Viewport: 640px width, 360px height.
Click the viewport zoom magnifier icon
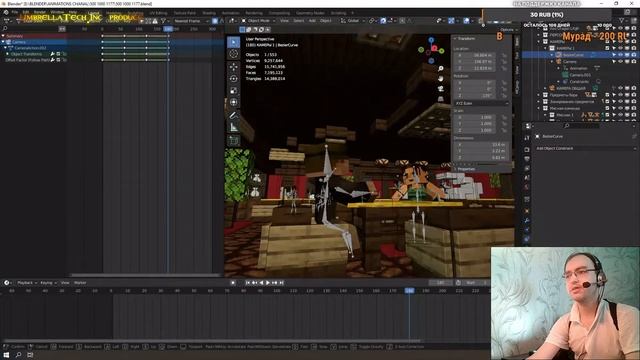click(440, 69)
